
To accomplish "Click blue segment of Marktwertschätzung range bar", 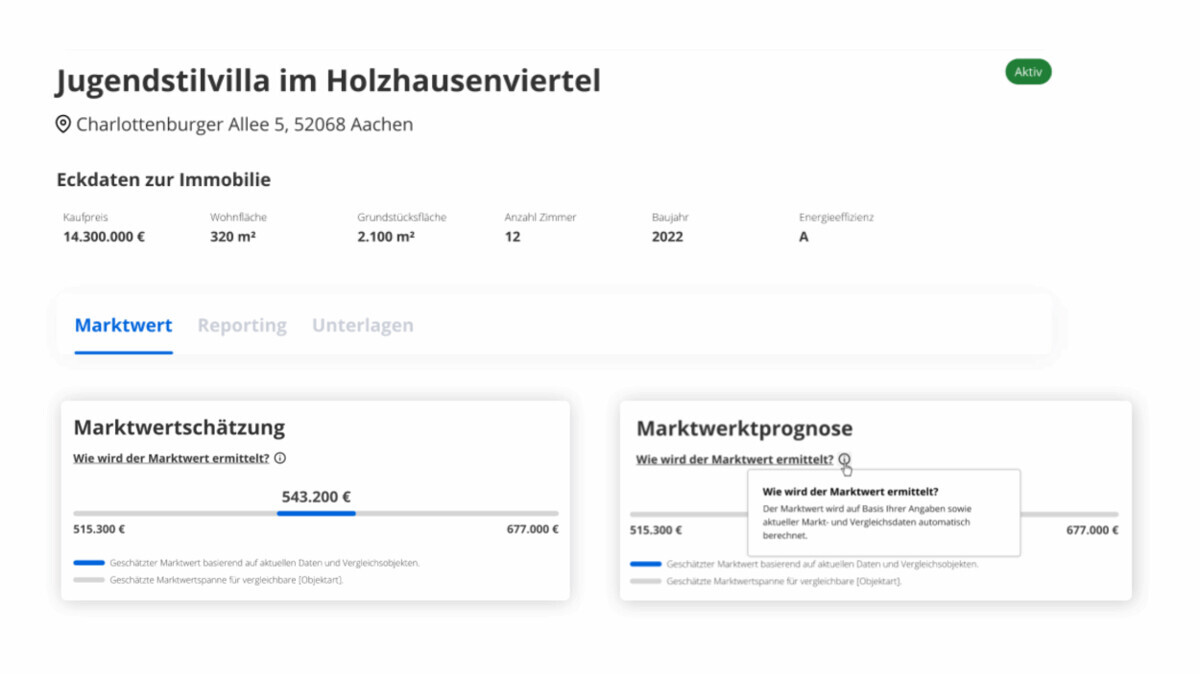I will [x=316, y=513].
